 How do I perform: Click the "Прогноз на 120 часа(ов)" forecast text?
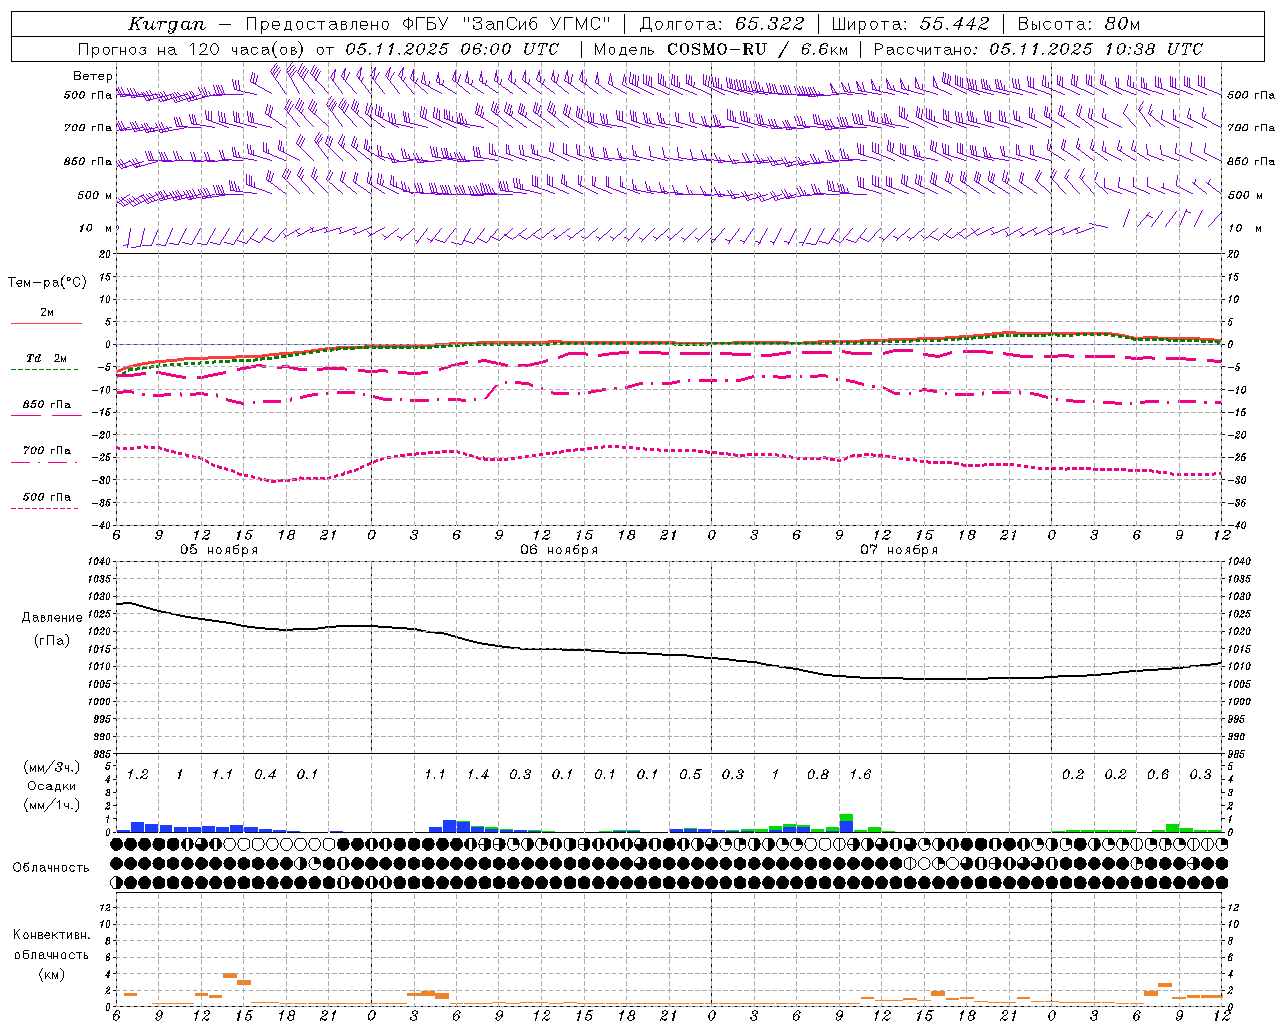(x=192, y=49)
